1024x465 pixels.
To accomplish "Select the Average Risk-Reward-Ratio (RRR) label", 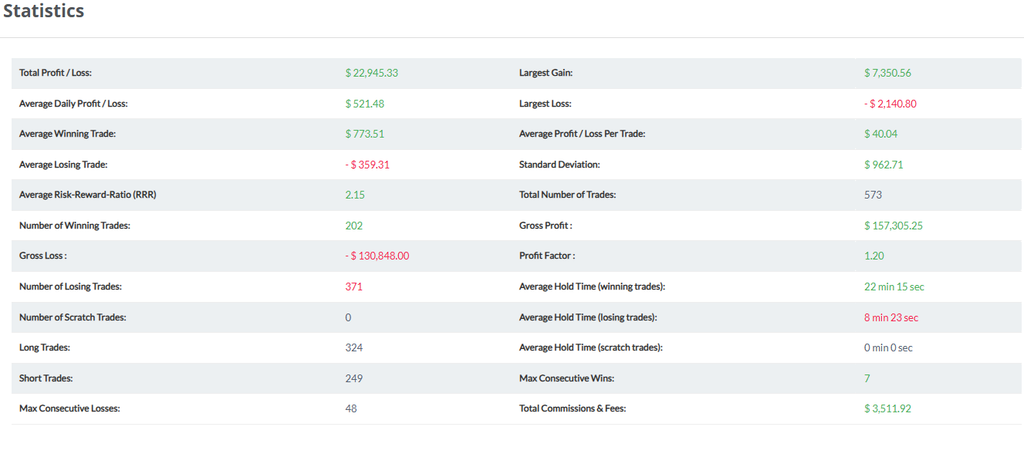I will click(x=88, y=195).
